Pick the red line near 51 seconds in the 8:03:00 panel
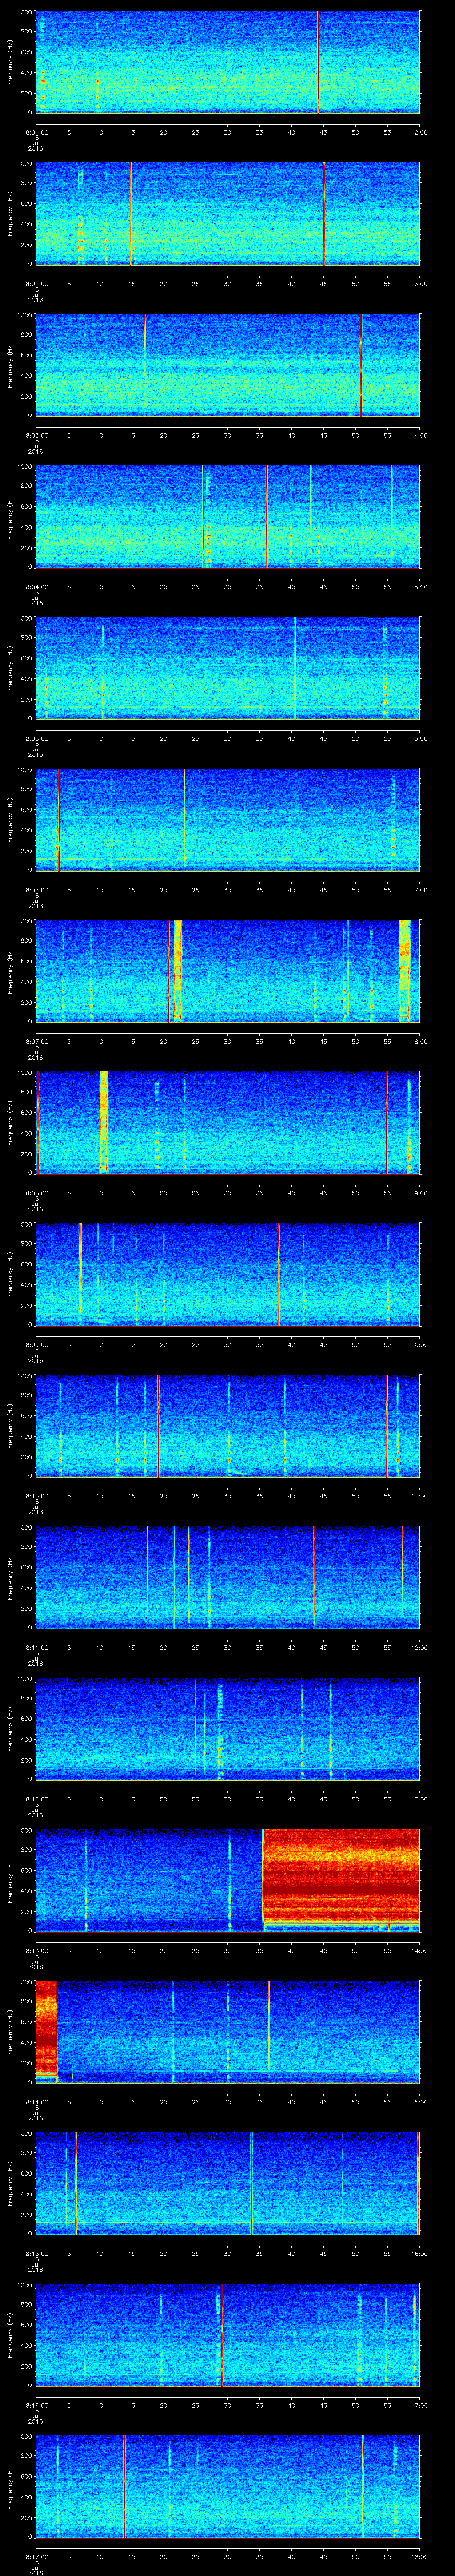455x2576 pixels. point(361,365)
